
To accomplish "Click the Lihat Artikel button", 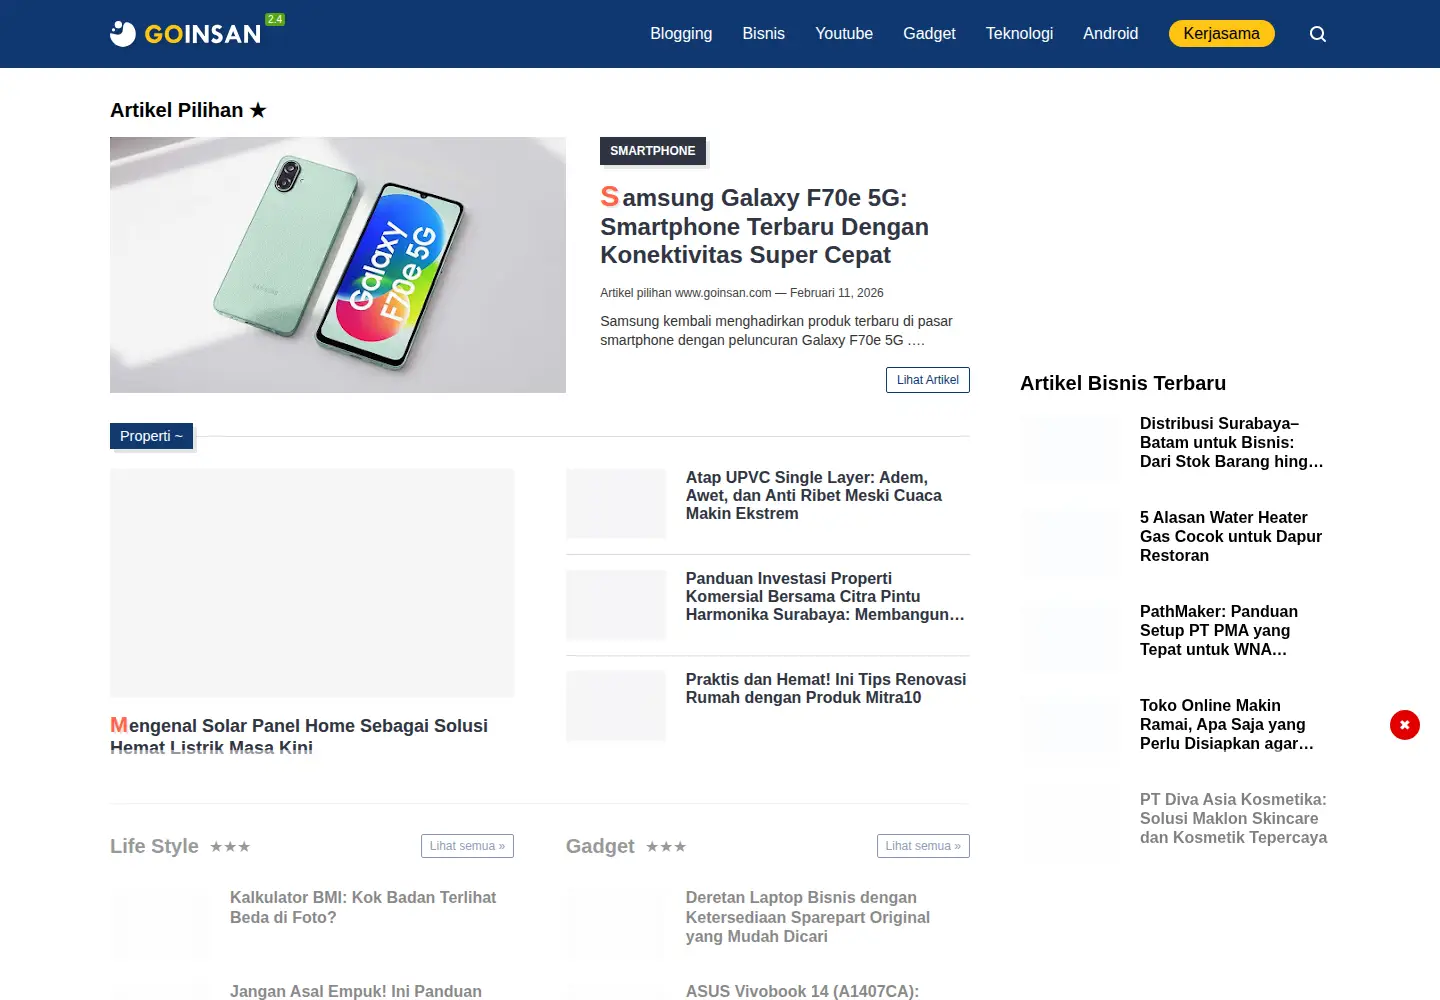I will point(928,380).
